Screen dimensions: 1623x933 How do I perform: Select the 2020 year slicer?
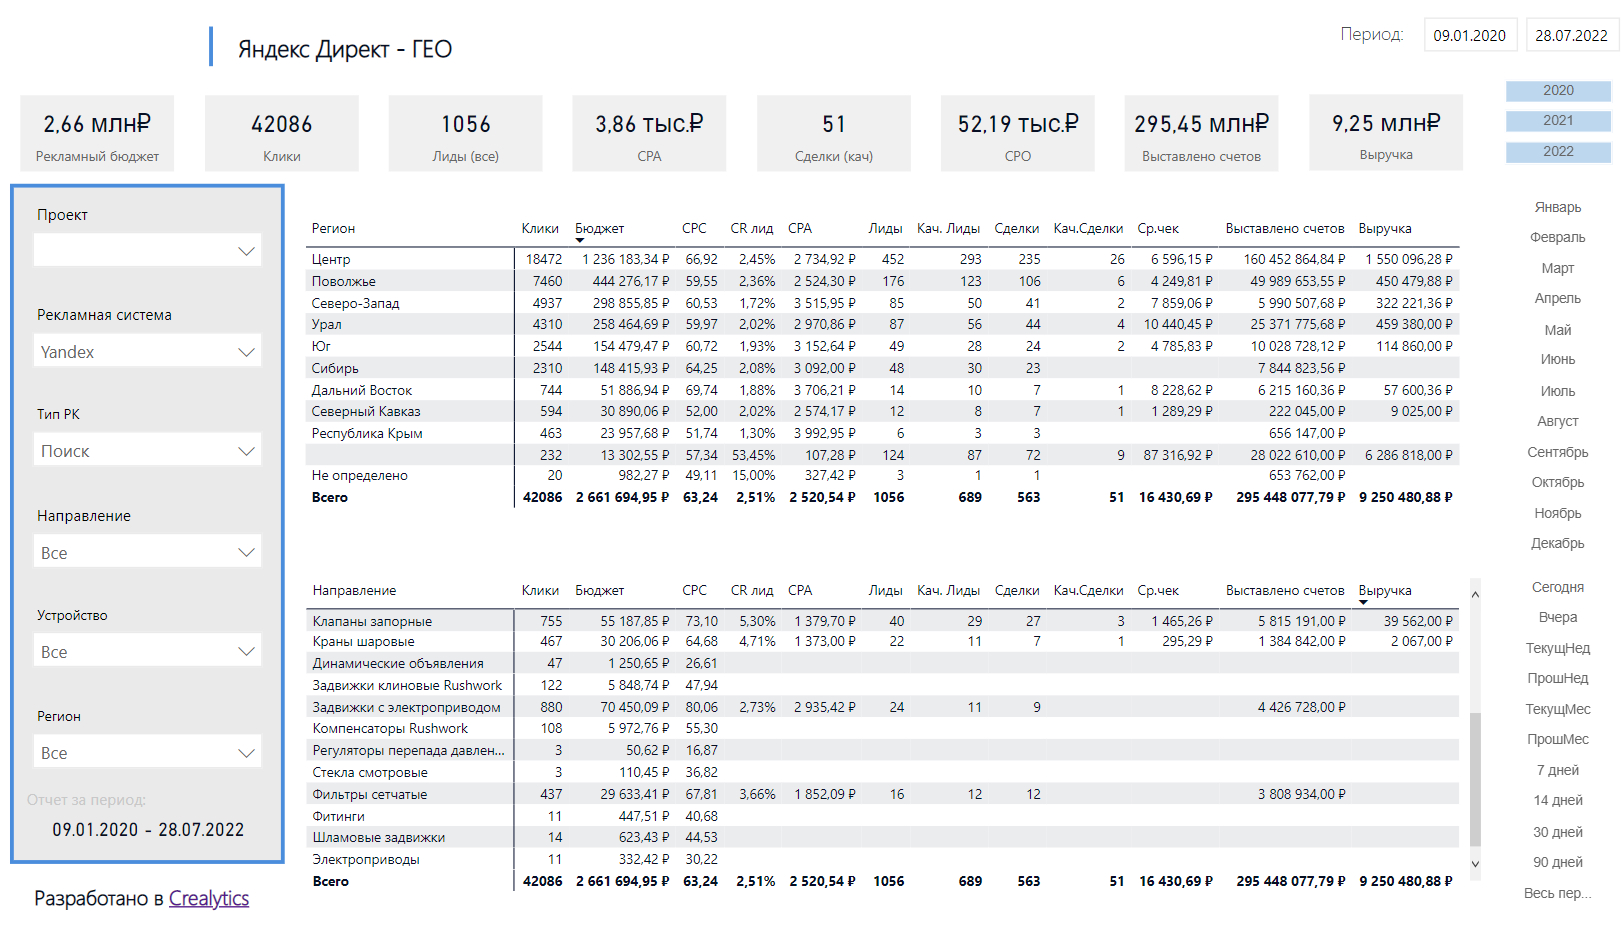1558,91
